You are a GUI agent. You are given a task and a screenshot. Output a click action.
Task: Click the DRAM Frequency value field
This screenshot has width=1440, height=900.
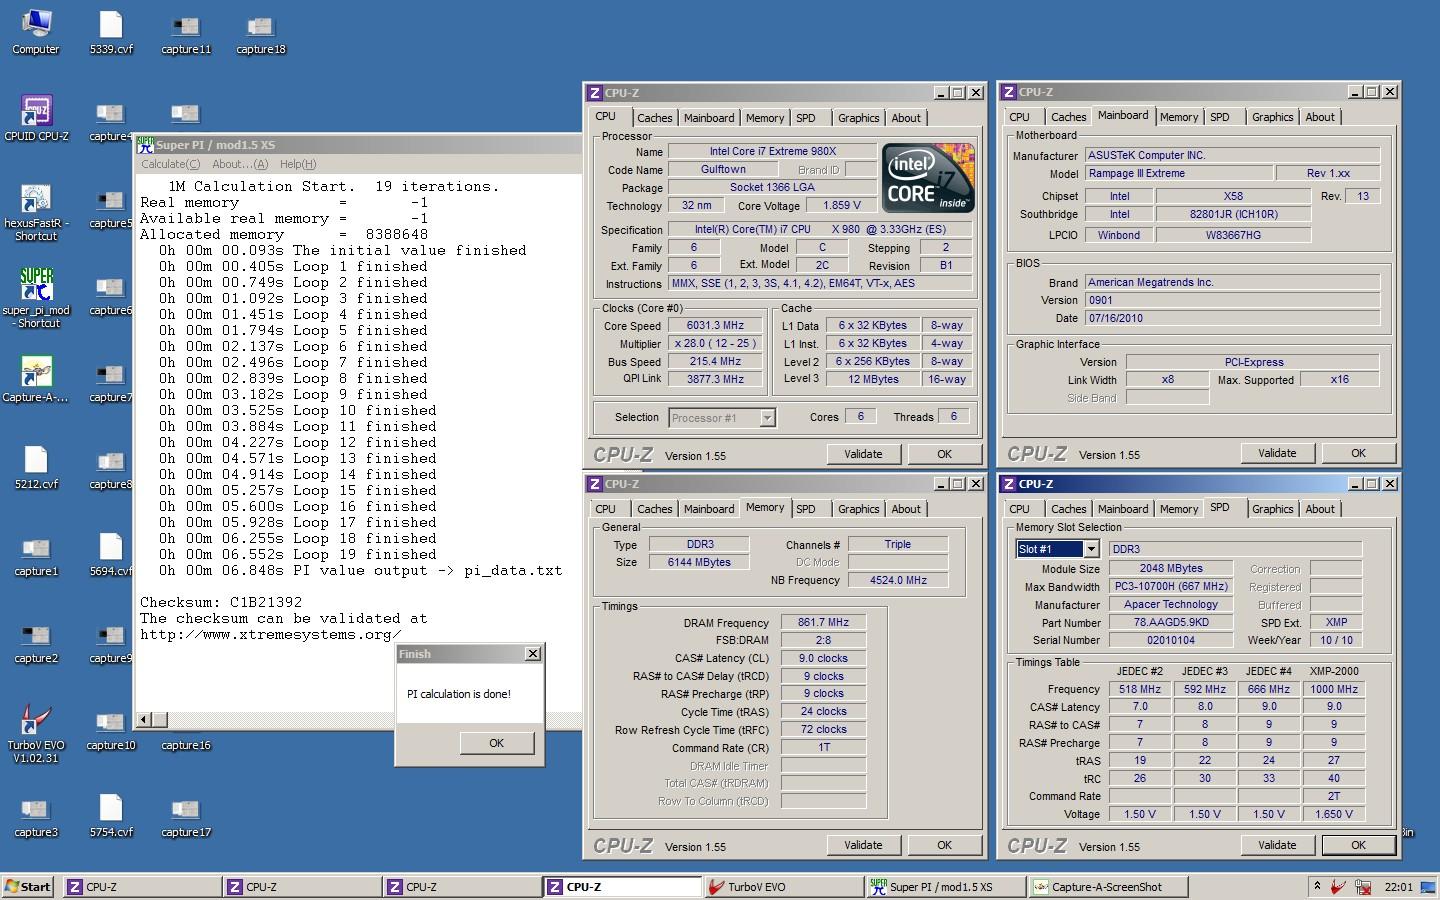tap(823, 622)
